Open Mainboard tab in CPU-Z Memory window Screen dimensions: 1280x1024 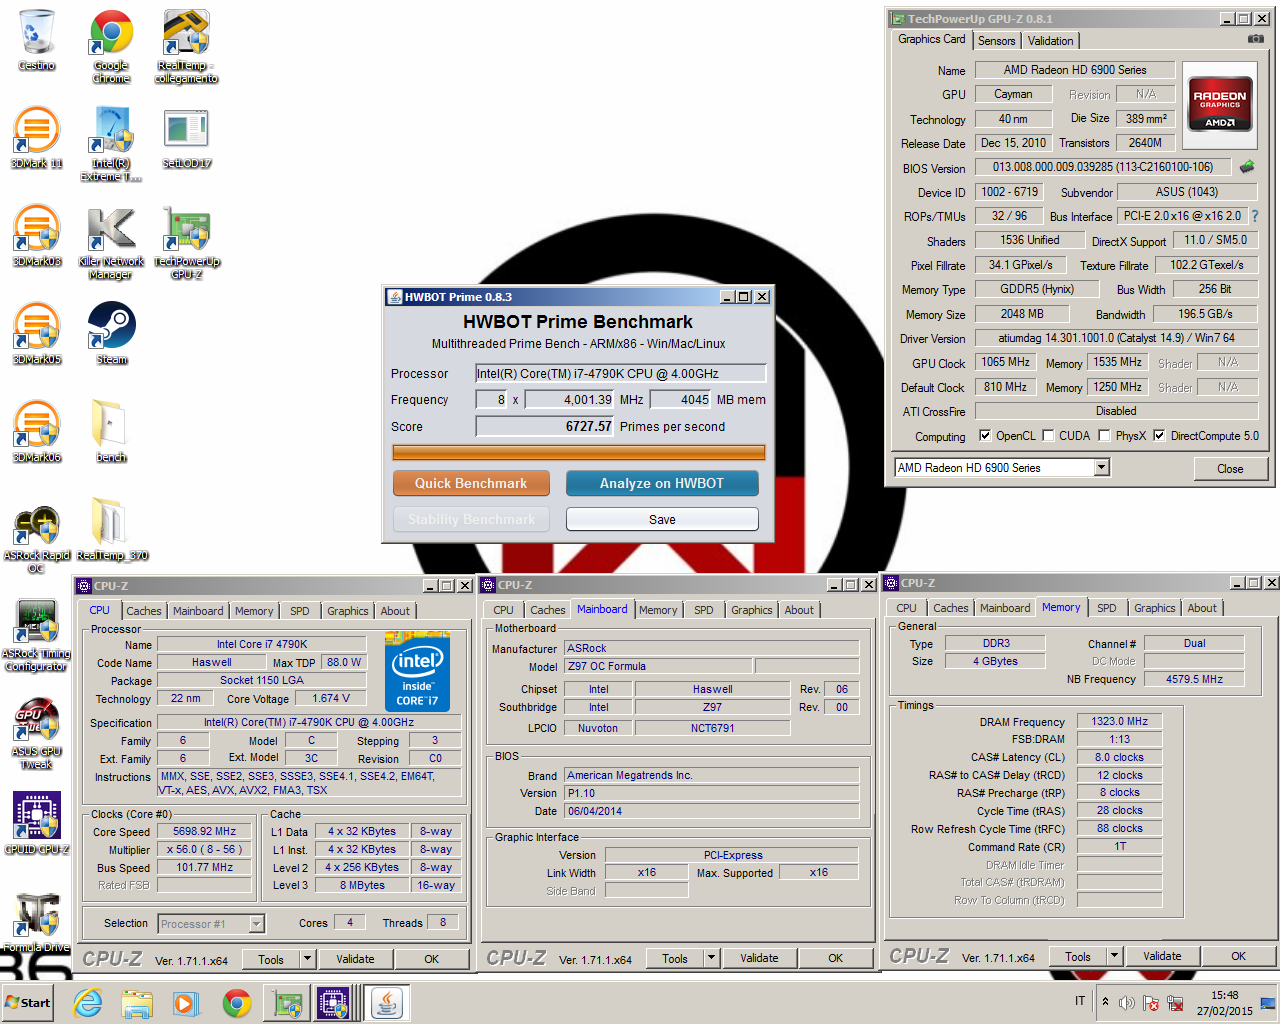pyautogui.click(x=1005, y=608)
